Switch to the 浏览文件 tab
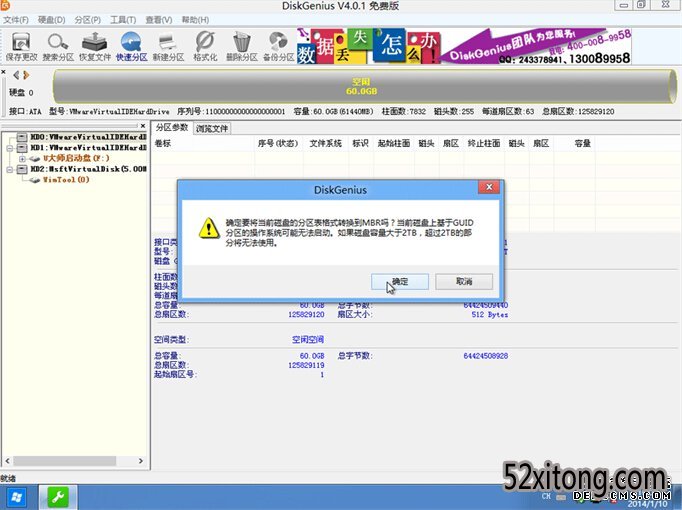Screen dimensions: 682x510 click(212, 129)
